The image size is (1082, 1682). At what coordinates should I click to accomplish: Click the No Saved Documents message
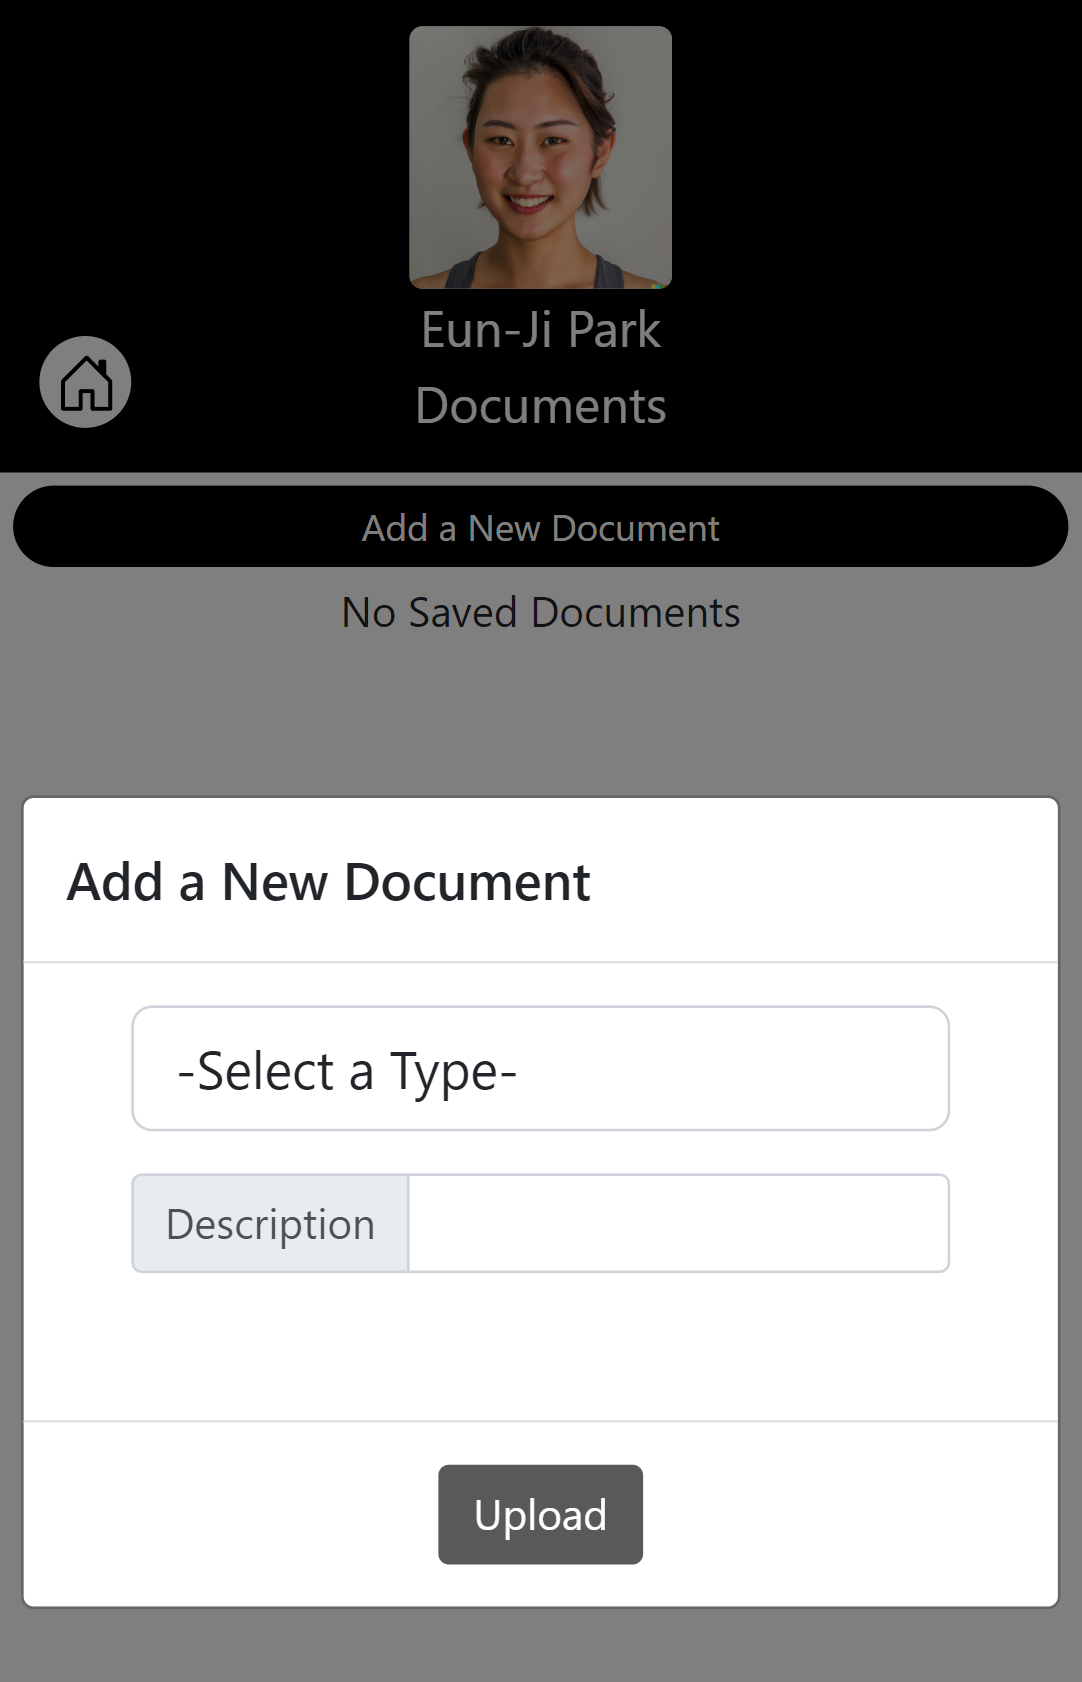click(x=540, y=612)
